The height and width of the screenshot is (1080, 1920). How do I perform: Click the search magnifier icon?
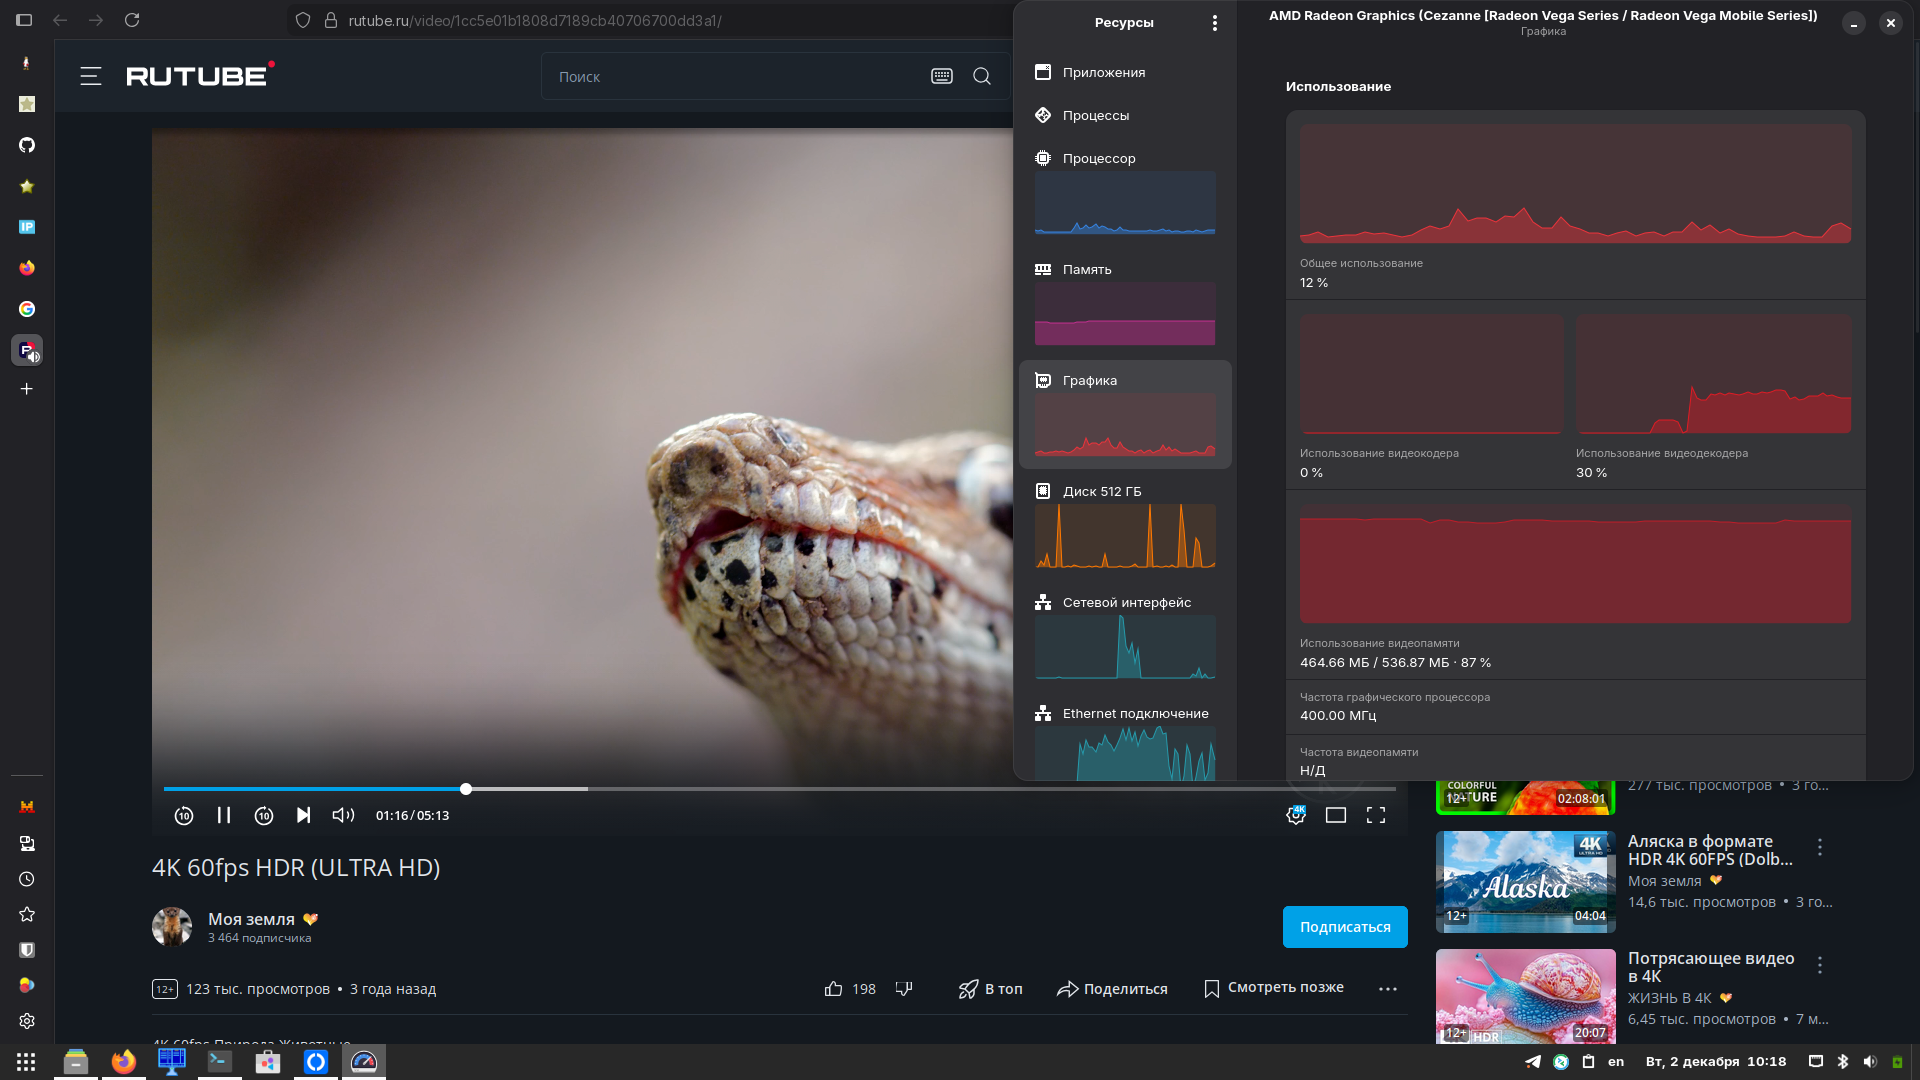pos(982,76)
